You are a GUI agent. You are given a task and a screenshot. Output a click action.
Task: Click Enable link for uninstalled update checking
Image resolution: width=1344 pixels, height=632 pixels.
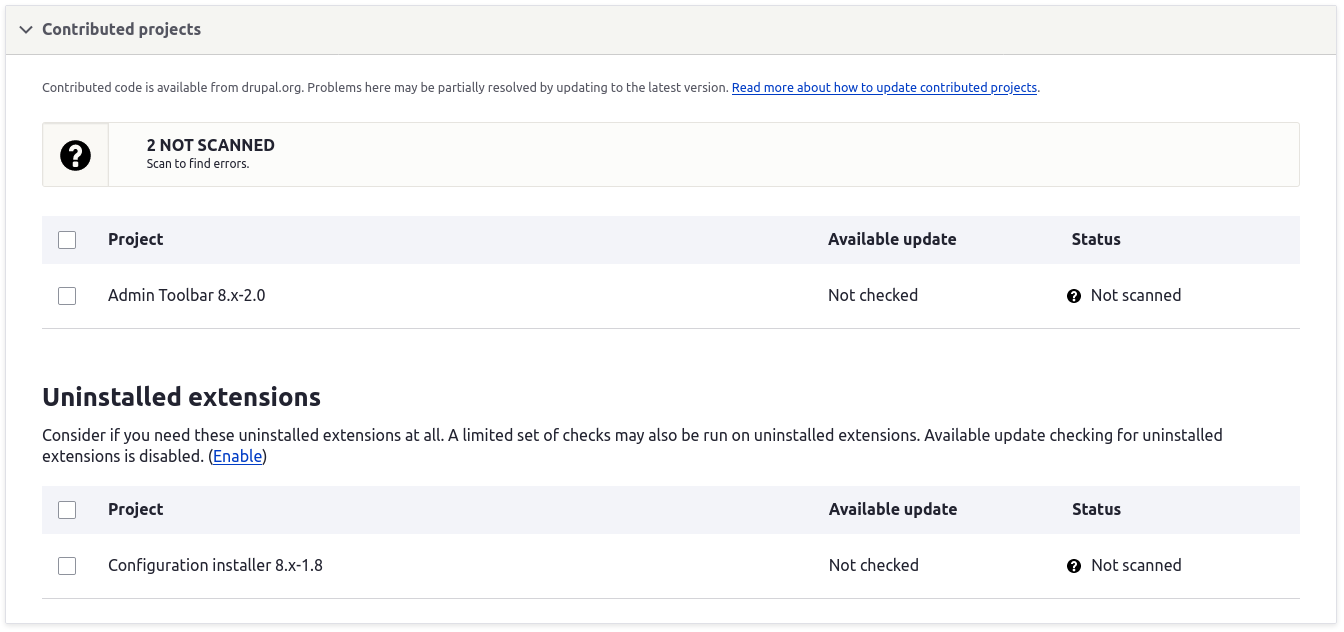coord(238,457)
